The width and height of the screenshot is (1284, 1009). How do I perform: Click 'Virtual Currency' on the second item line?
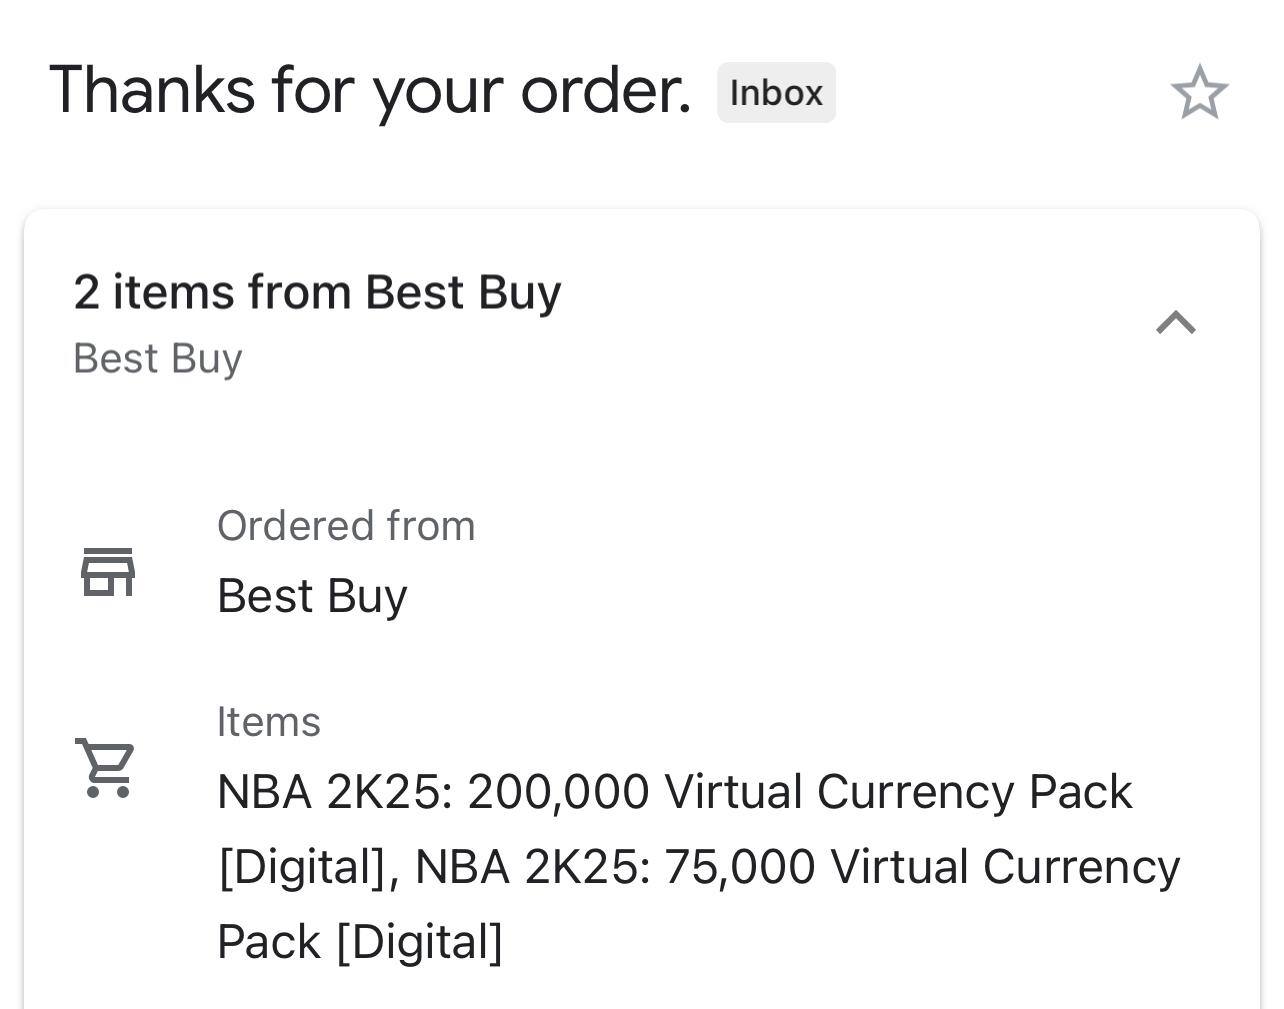[1005, 867]
